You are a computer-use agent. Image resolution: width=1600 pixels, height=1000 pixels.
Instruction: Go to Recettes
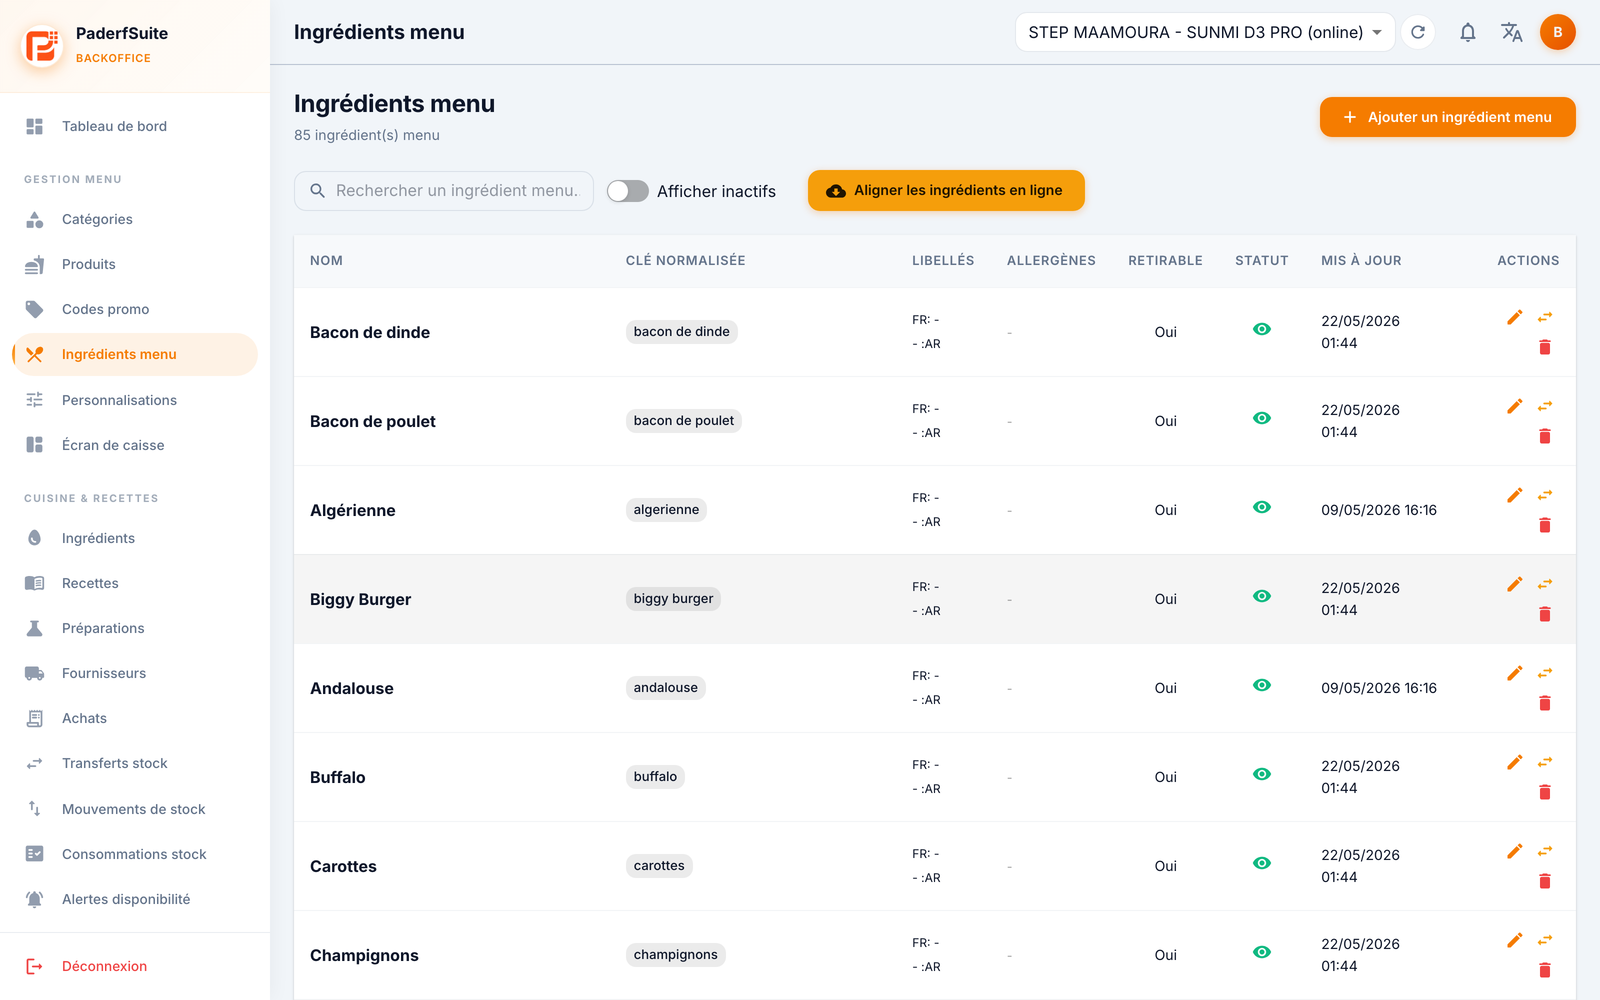[x=135, y=583]
